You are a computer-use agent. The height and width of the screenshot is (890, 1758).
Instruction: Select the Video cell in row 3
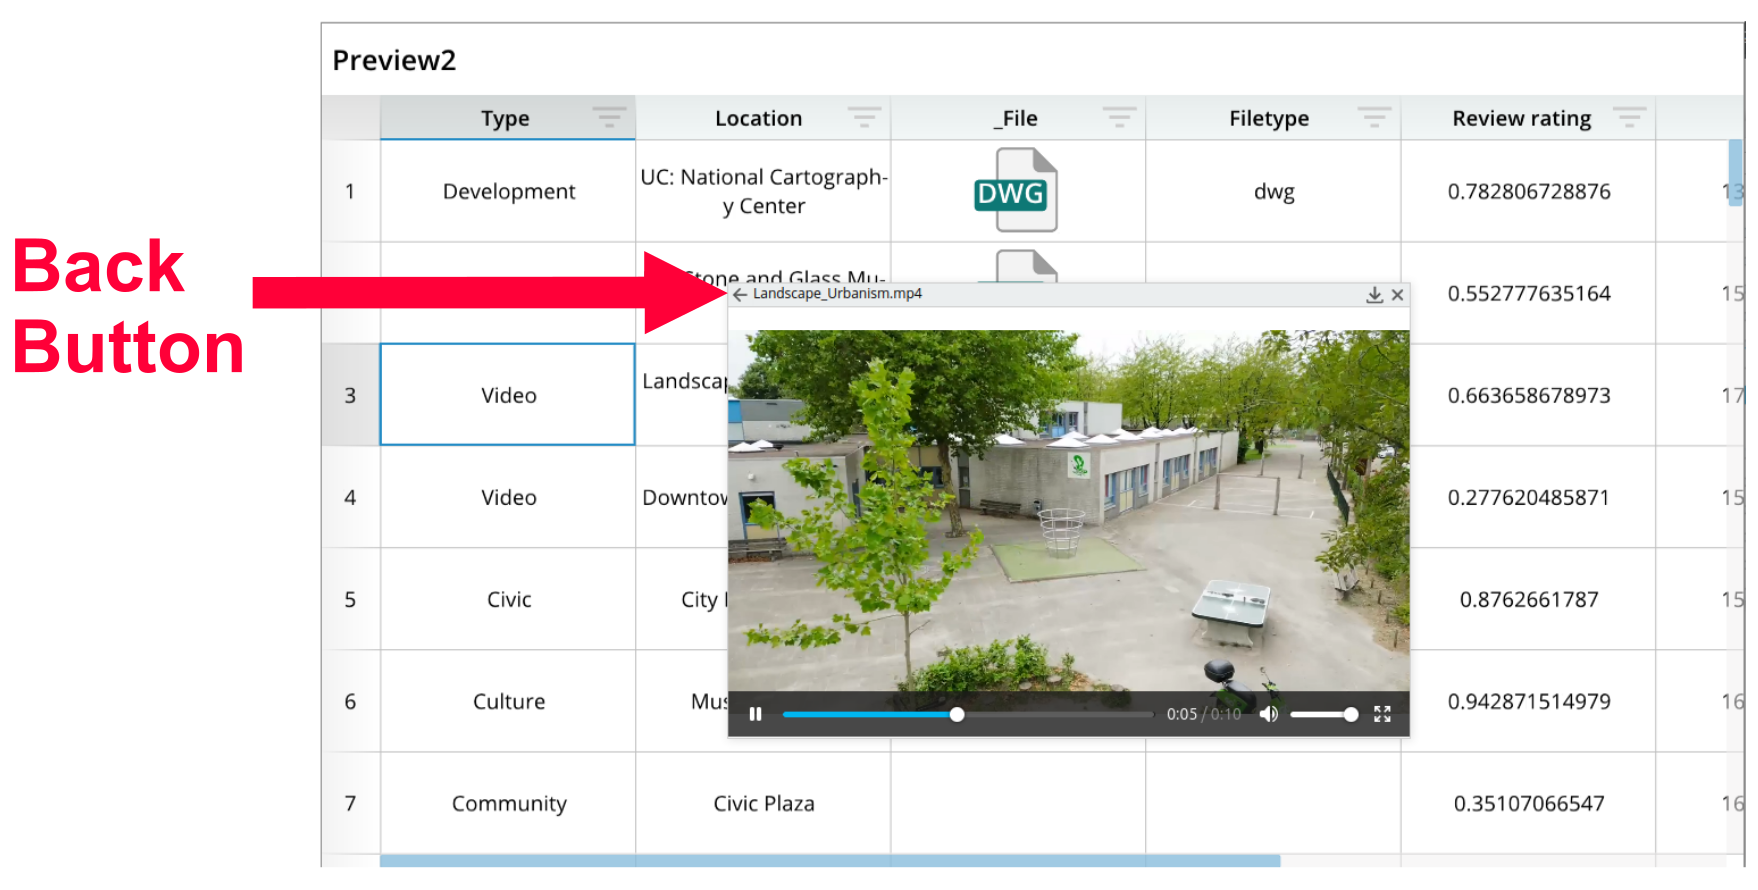[x=508, y=395]
